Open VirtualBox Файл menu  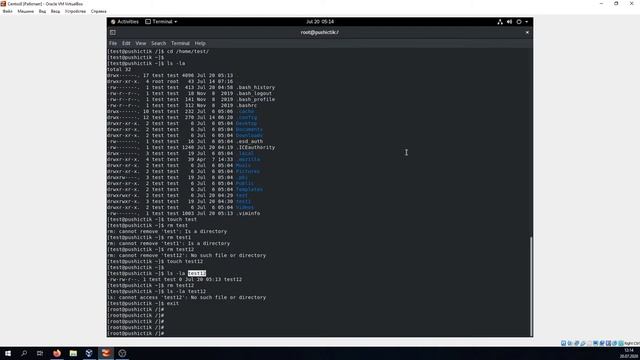tap(7, 11)
